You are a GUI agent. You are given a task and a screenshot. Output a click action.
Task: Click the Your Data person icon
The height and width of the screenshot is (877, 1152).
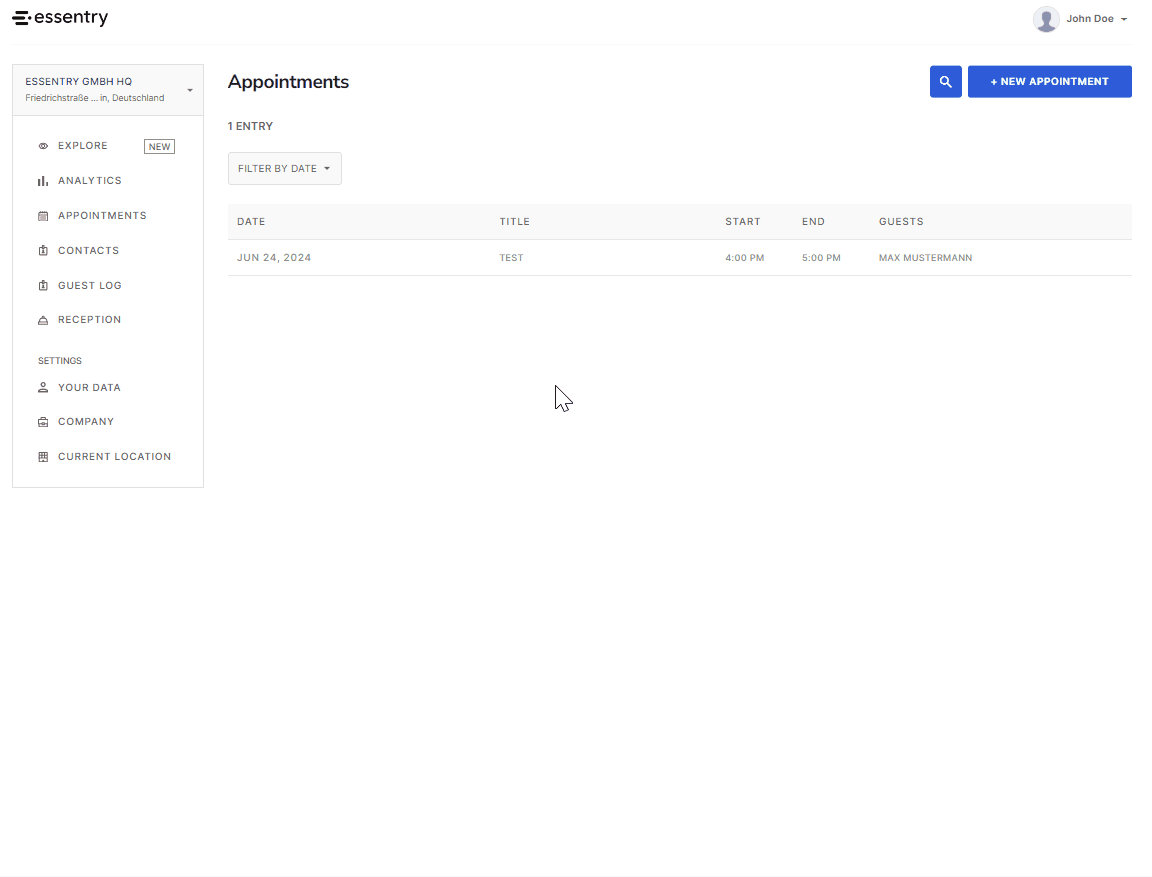[x=42, y=387]
